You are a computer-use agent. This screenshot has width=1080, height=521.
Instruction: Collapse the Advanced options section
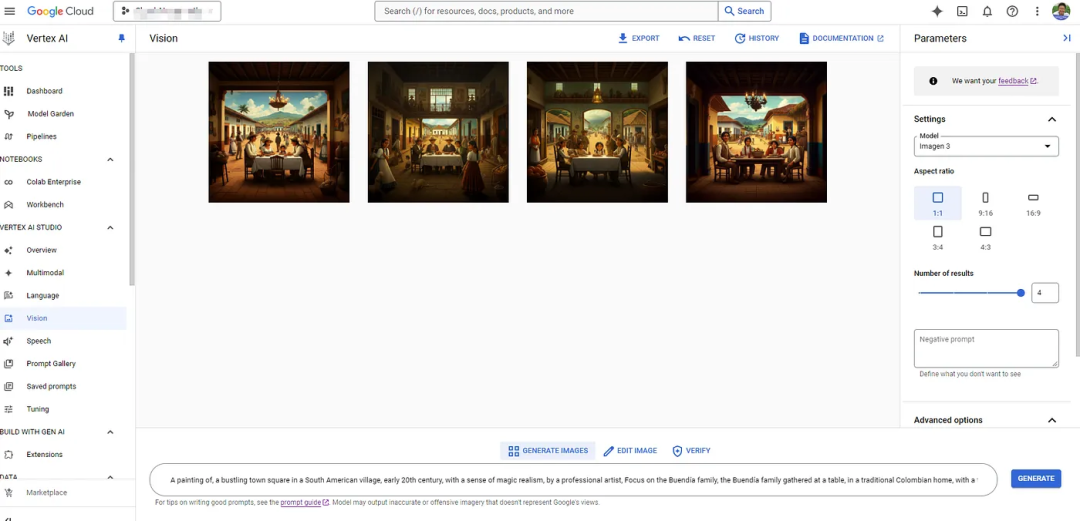pyautogui.click(x=1052, y=420)
